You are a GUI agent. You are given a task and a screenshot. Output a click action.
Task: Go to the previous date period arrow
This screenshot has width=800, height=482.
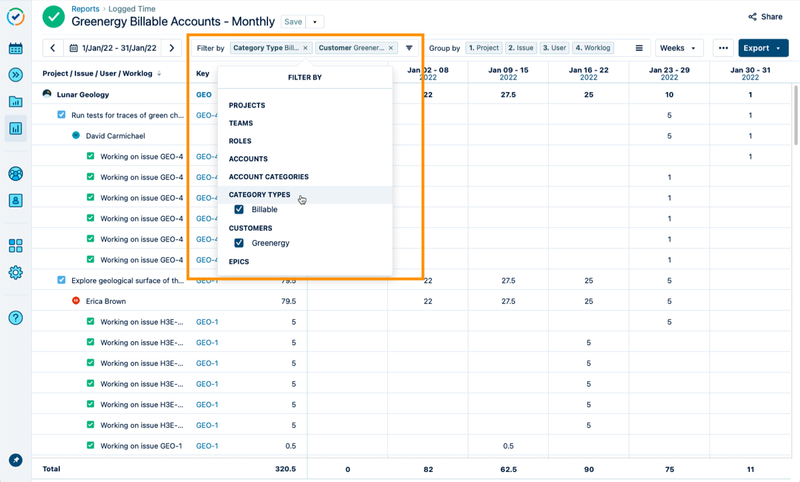point(53,48)
